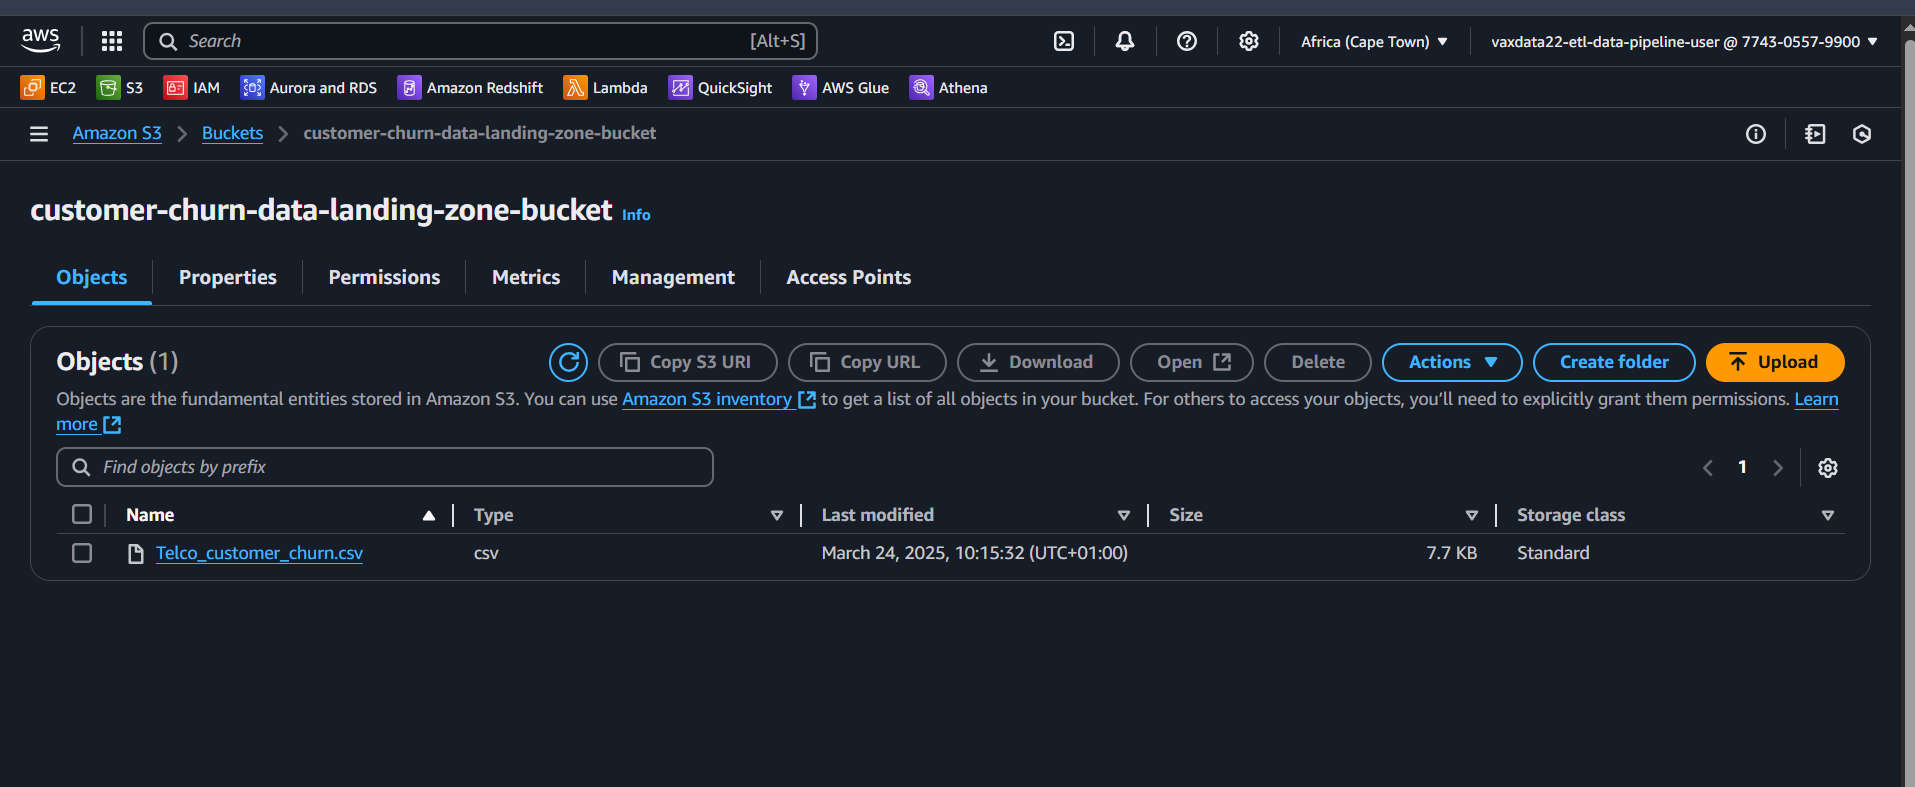Focus the top Search field

tap(481, 41)
